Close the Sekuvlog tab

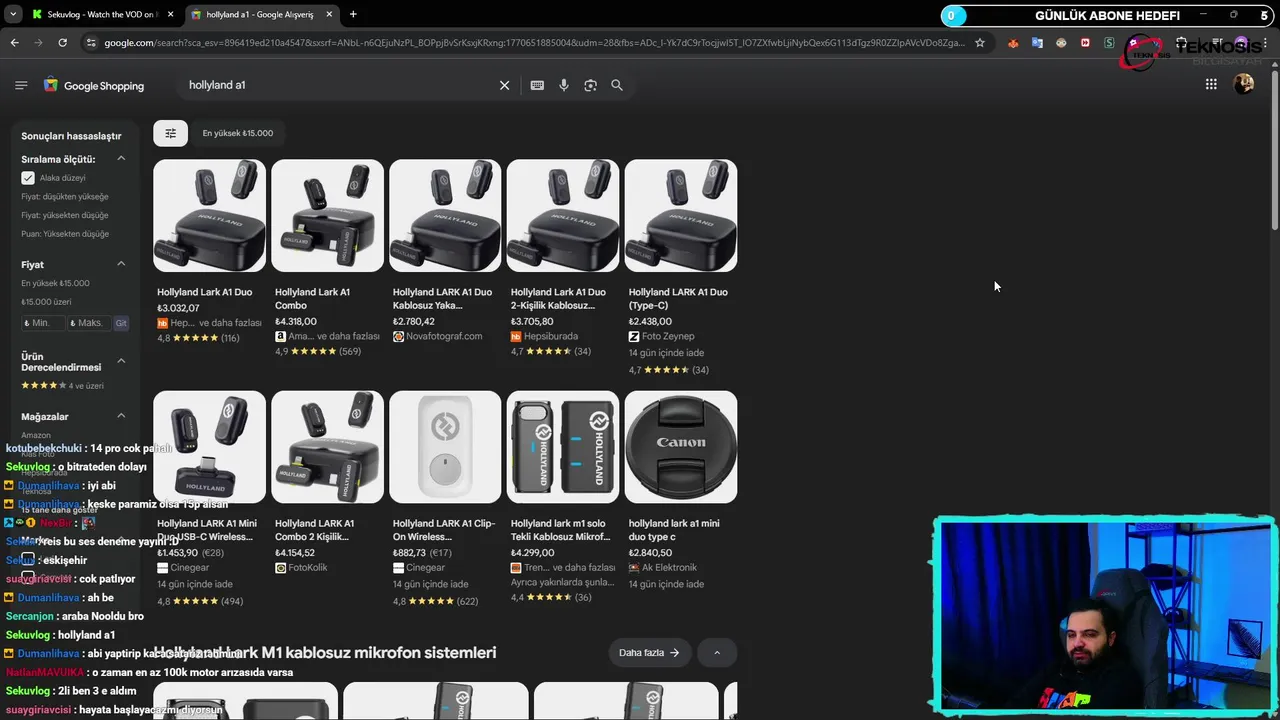pos(170,14)
